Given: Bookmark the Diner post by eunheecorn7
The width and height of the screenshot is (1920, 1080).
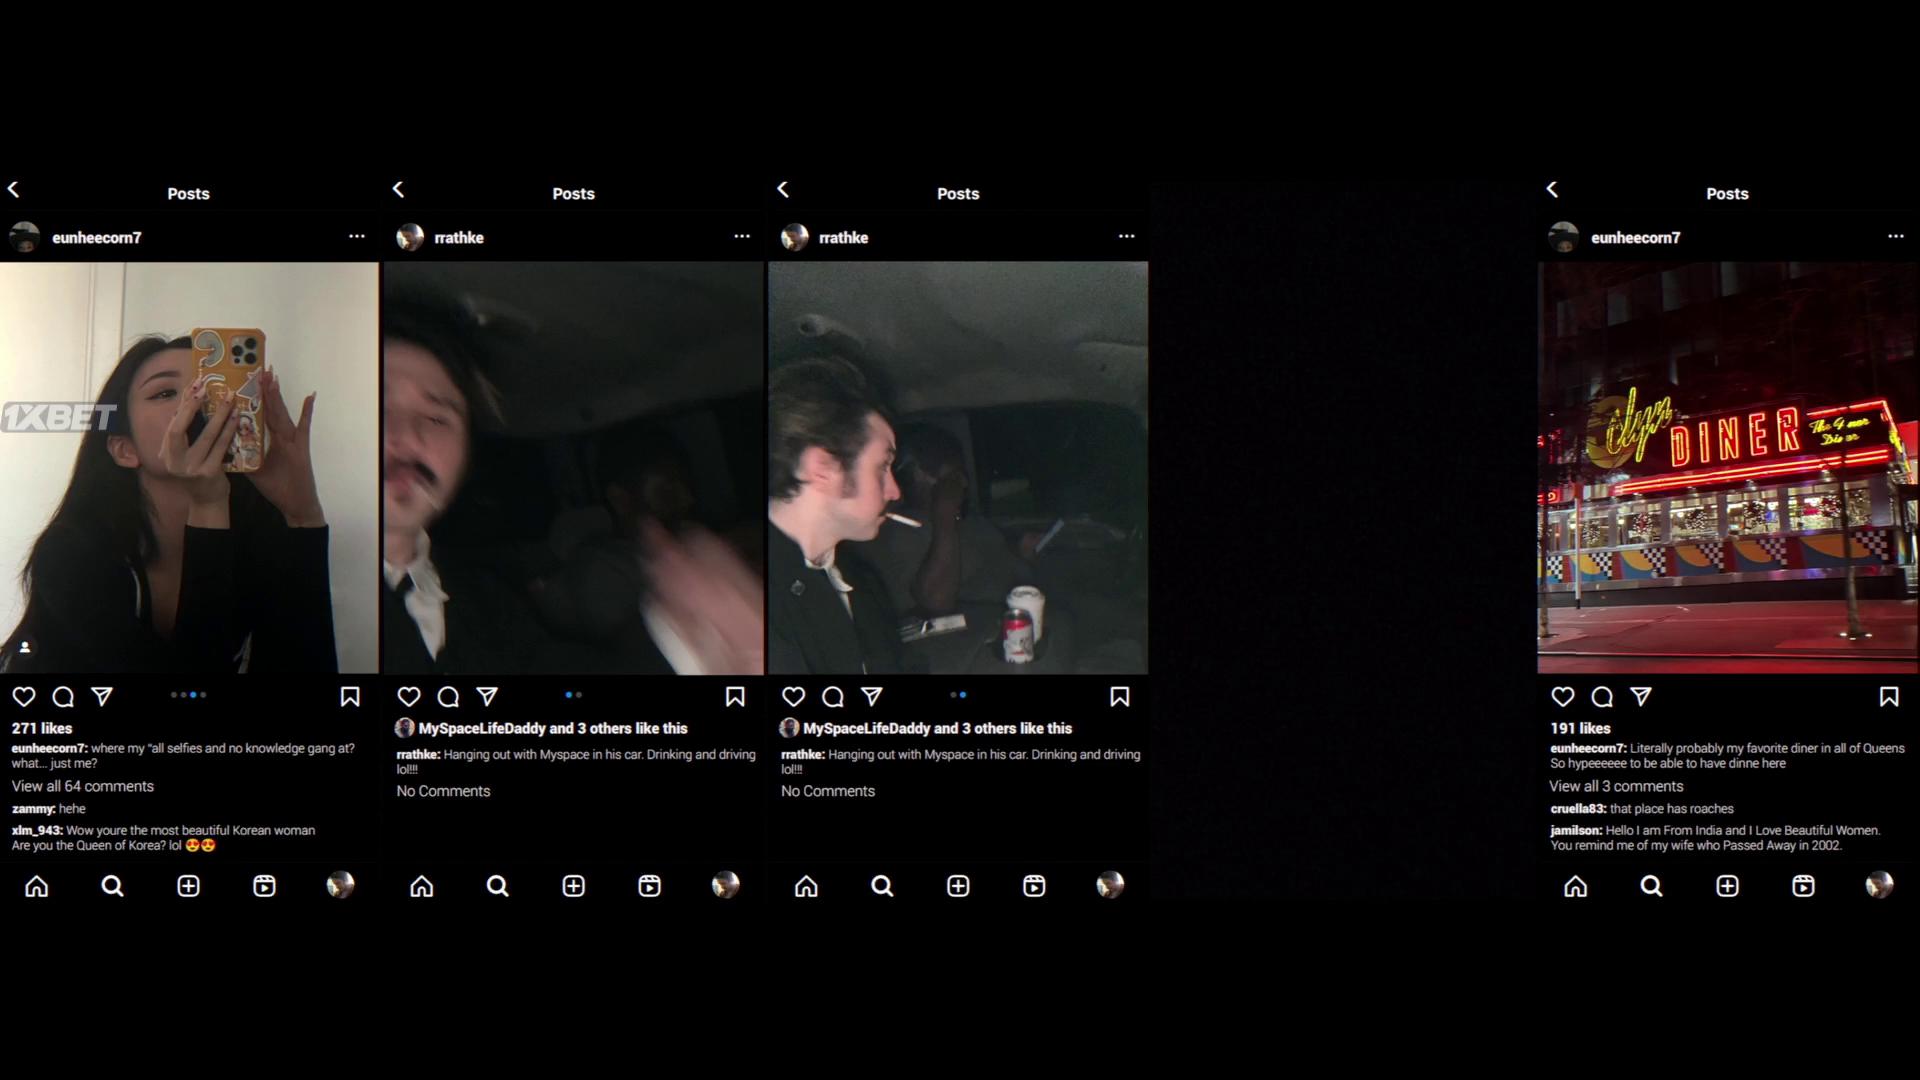Looking at the screenshot, I should click(x=1888, y=697).
